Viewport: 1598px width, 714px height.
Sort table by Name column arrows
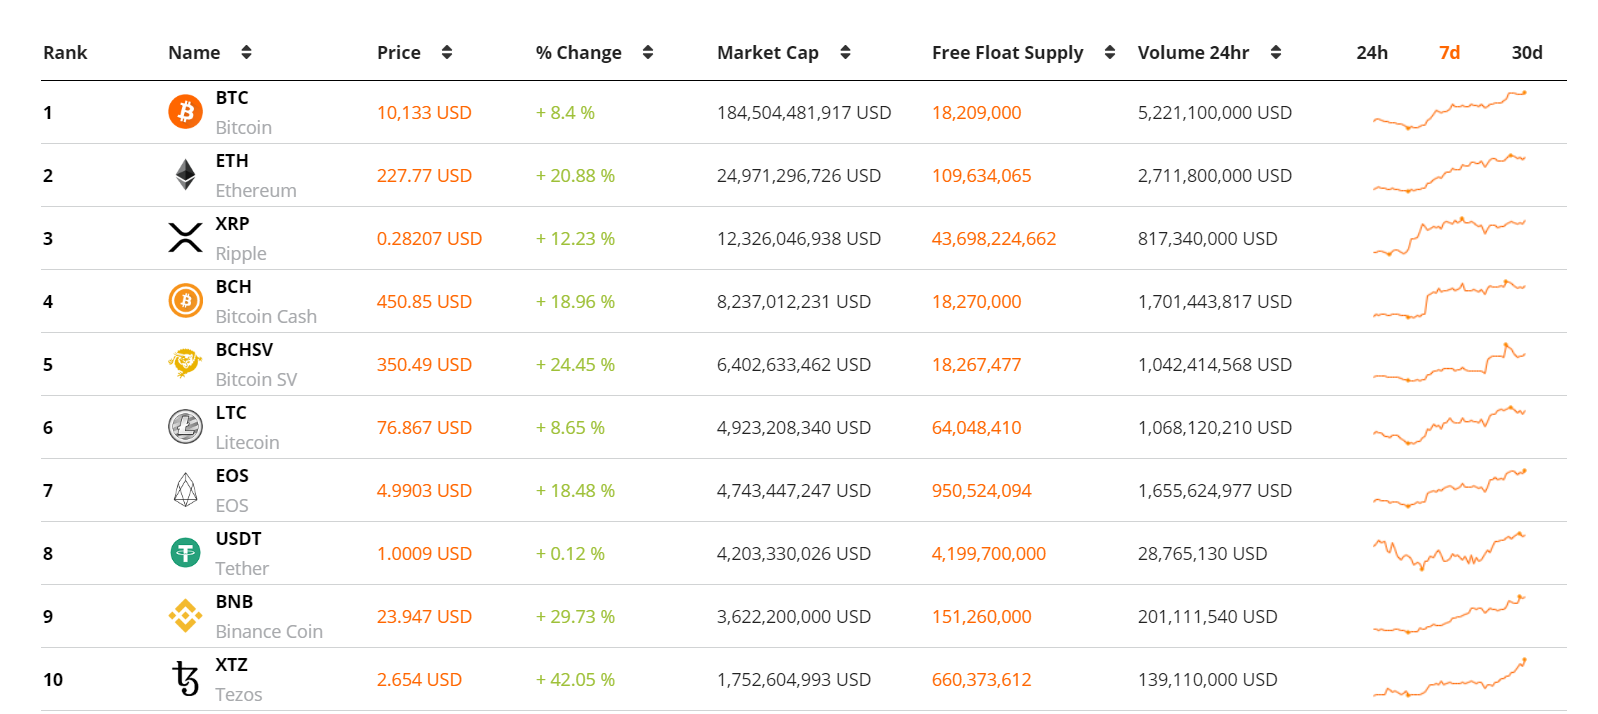coord(246,53)
